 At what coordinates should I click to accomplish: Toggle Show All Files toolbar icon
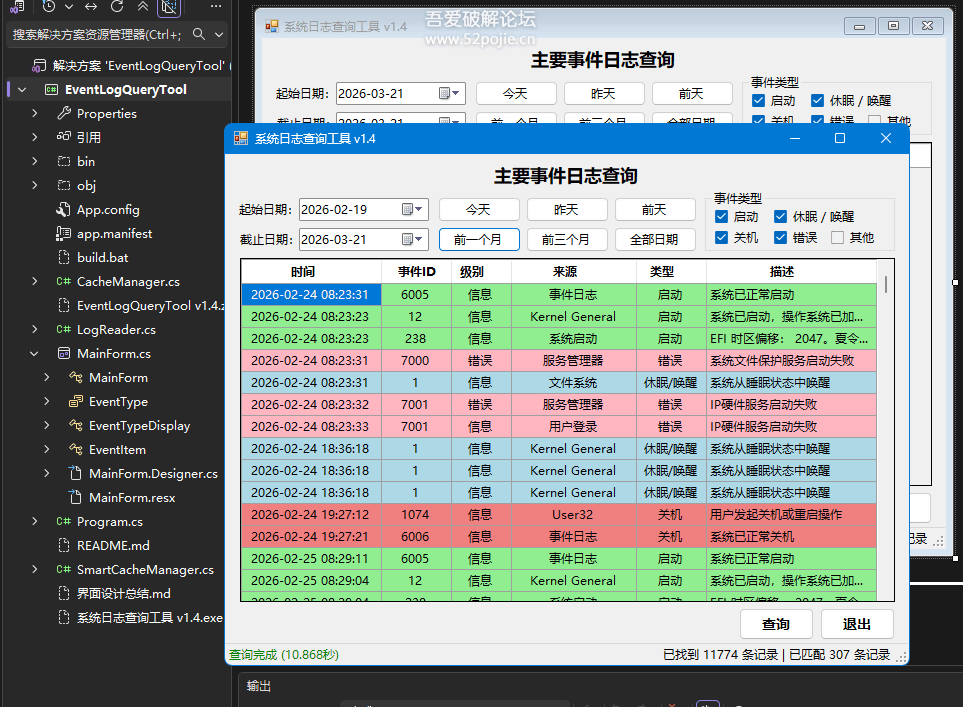click(169, 8)
